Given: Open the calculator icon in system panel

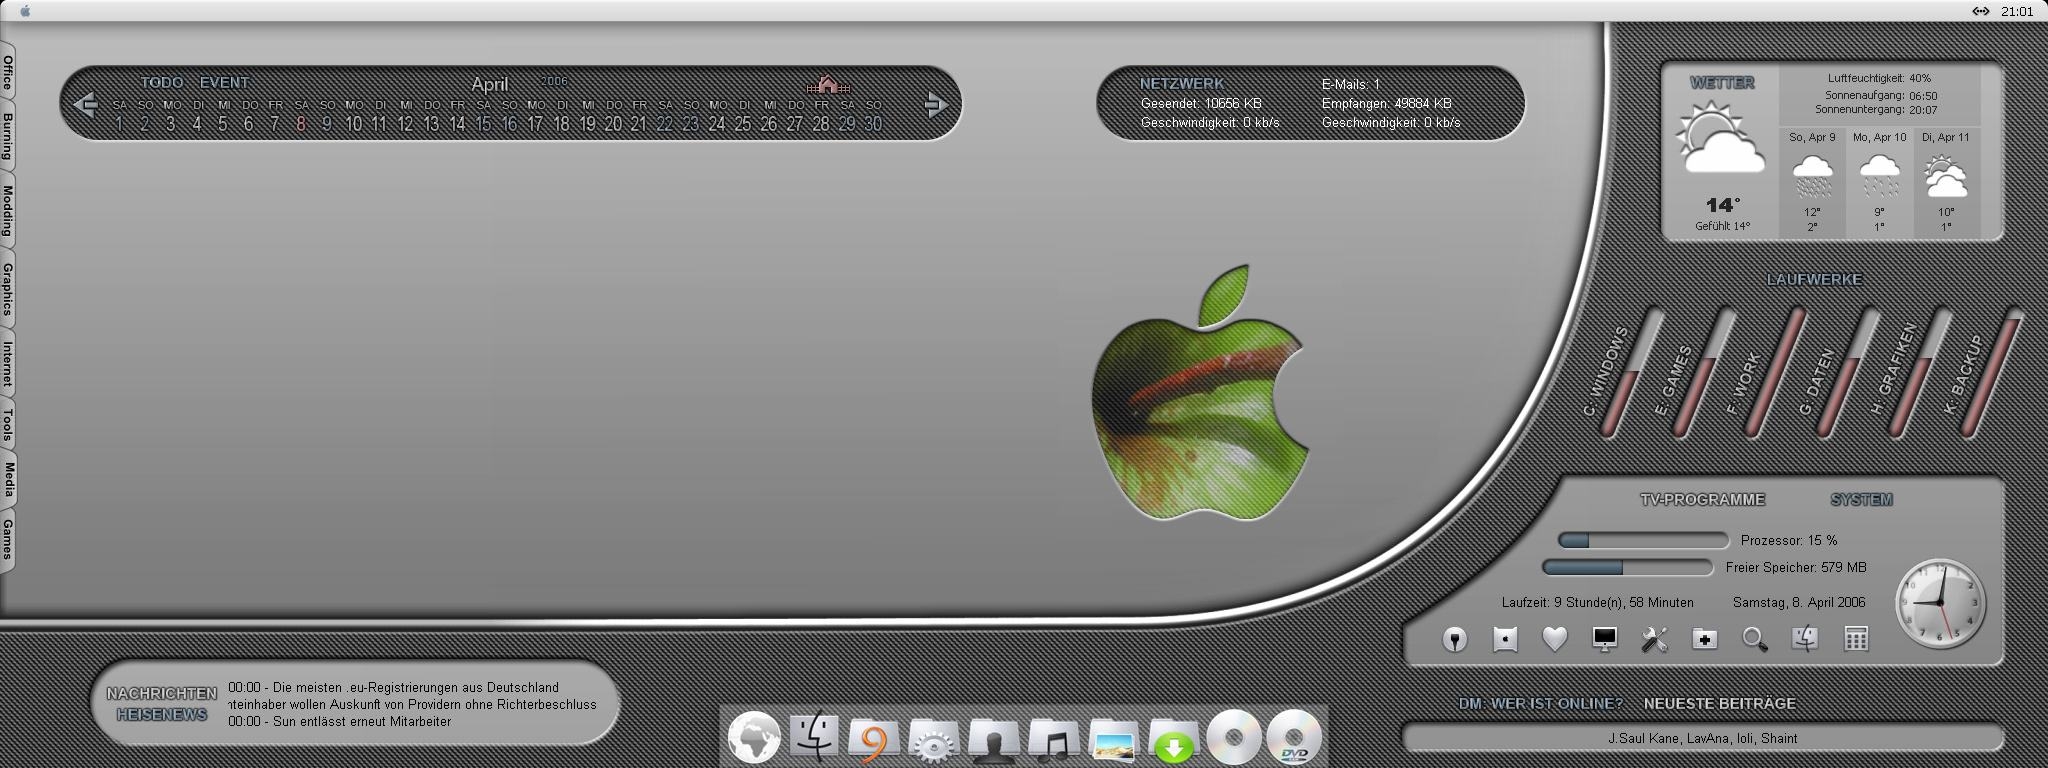Looking at the screenshot, I should point(1856,639).
